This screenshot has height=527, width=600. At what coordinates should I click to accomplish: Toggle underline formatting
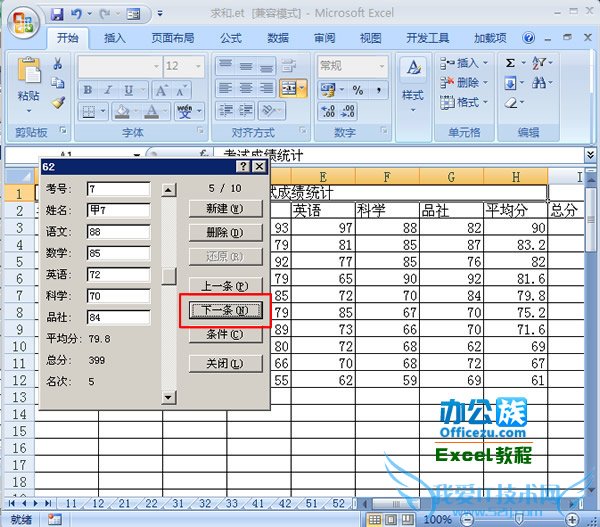129,90
